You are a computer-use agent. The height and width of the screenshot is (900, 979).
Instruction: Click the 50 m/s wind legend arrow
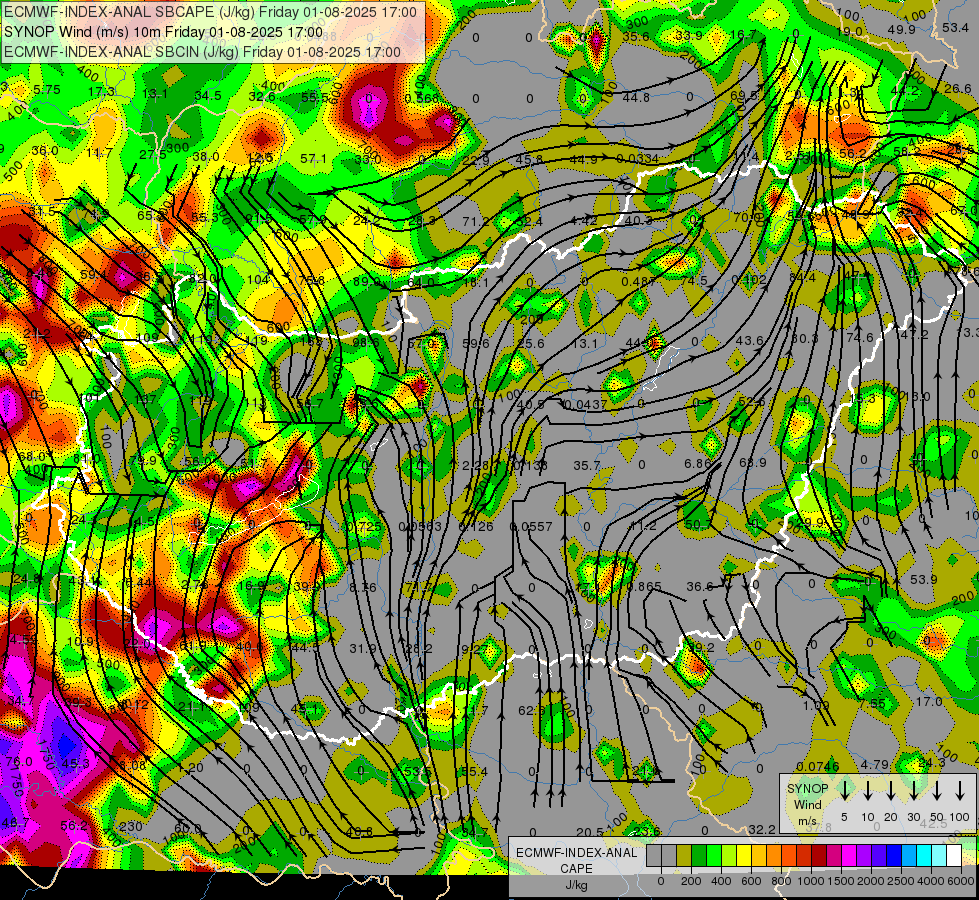tap(937, 791)
